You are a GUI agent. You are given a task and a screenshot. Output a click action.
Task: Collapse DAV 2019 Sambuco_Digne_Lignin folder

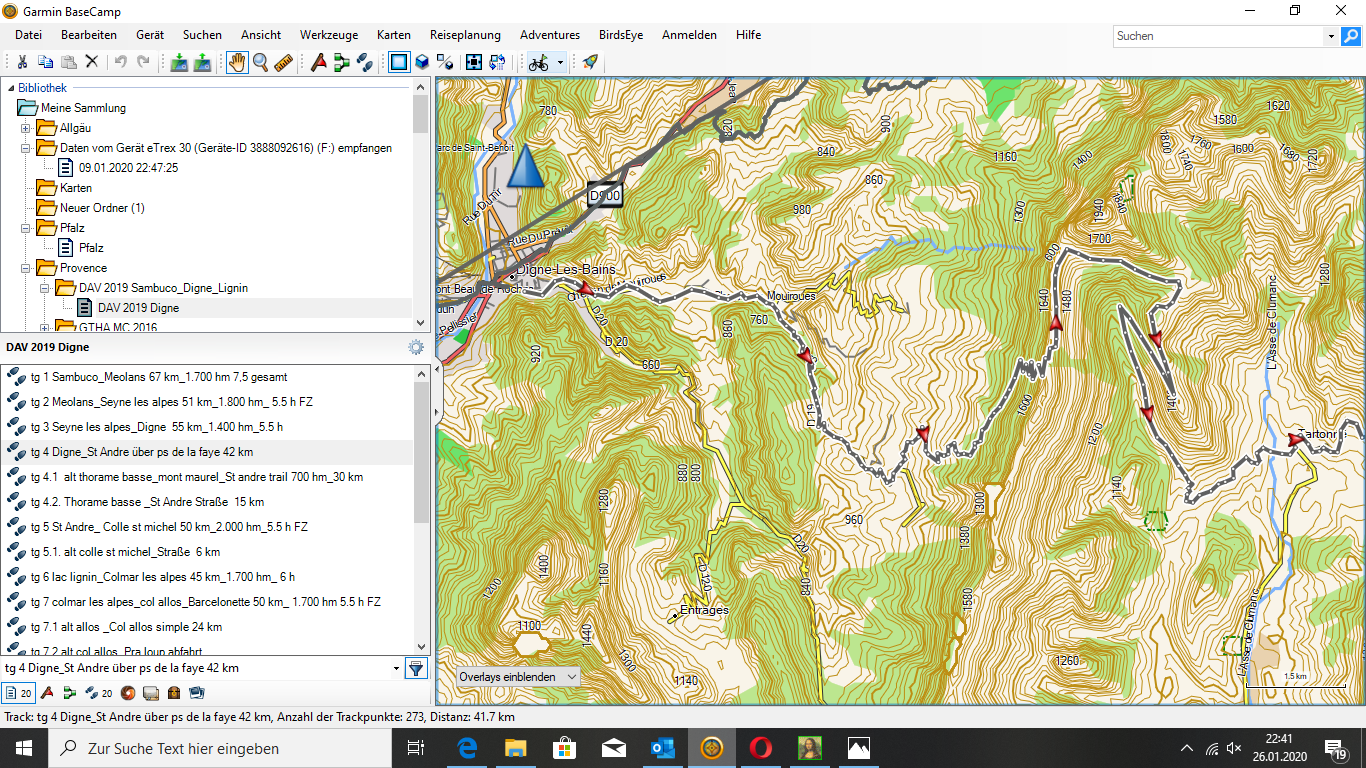click(x=45, y=288)
